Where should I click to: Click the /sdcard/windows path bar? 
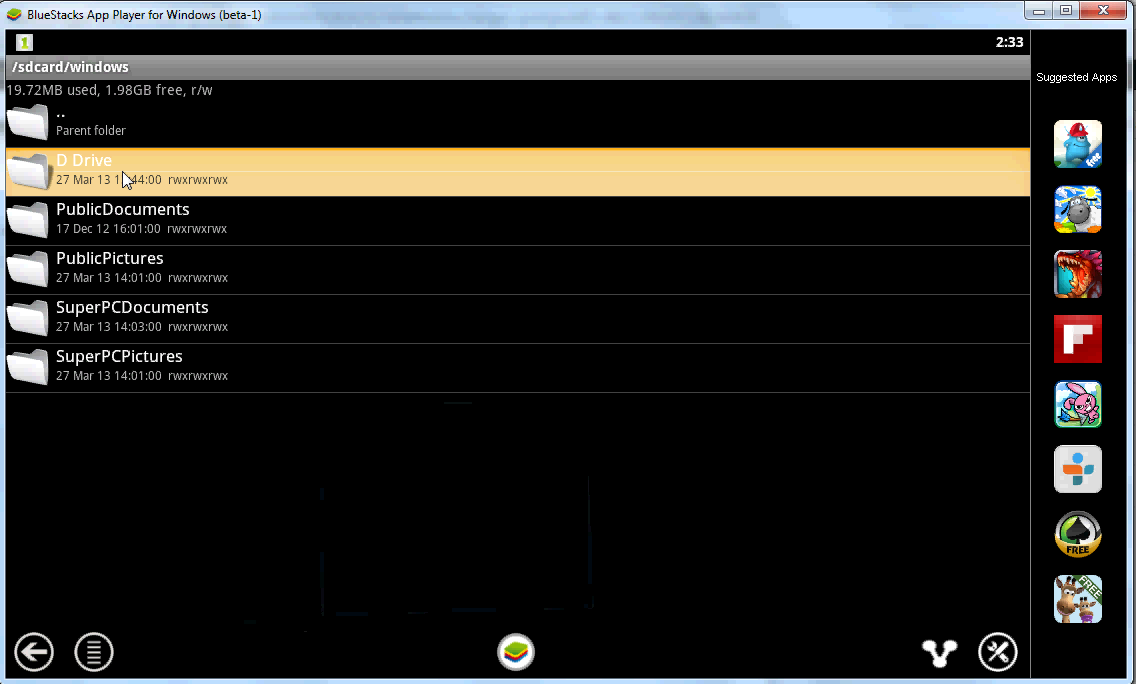(x=518, y=67)
